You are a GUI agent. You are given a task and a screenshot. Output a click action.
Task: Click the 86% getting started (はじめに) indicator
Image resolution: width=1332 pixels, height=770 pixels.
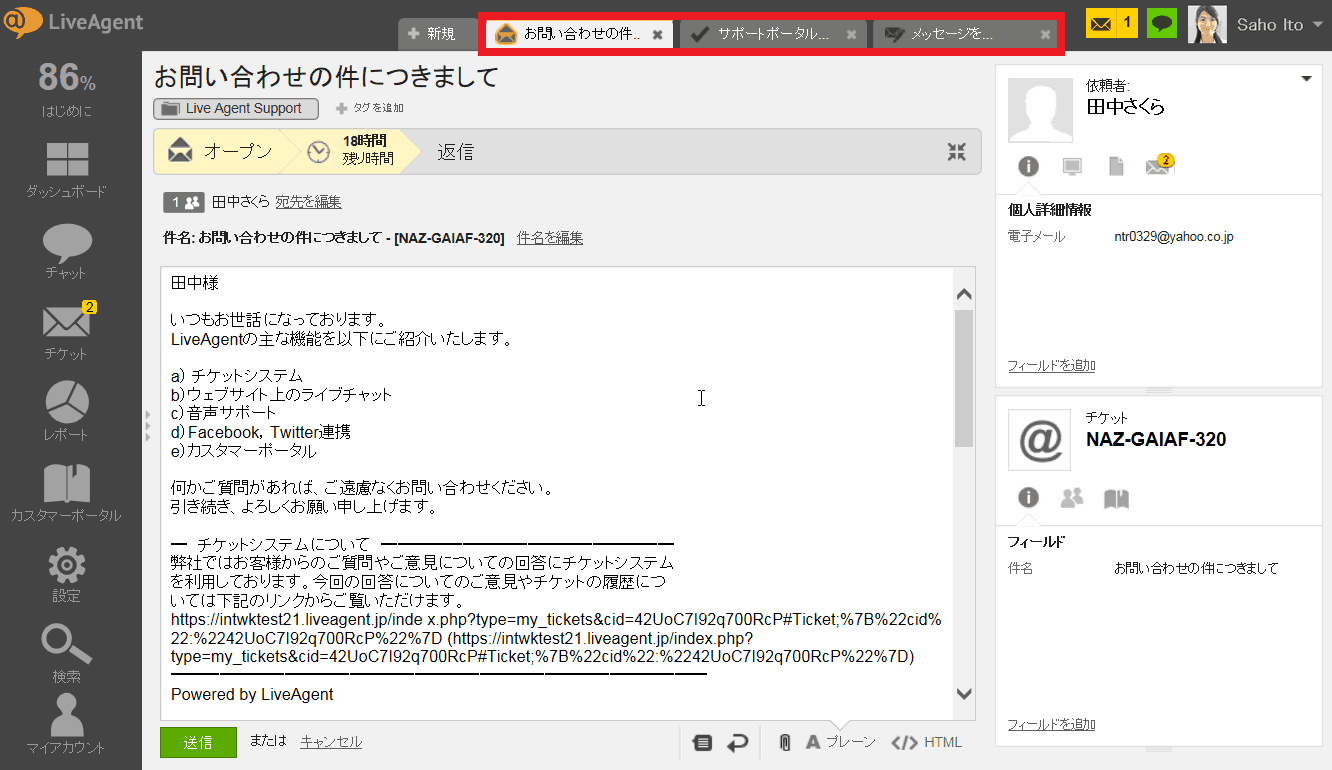pyautogui.click(x=67, y=89)
